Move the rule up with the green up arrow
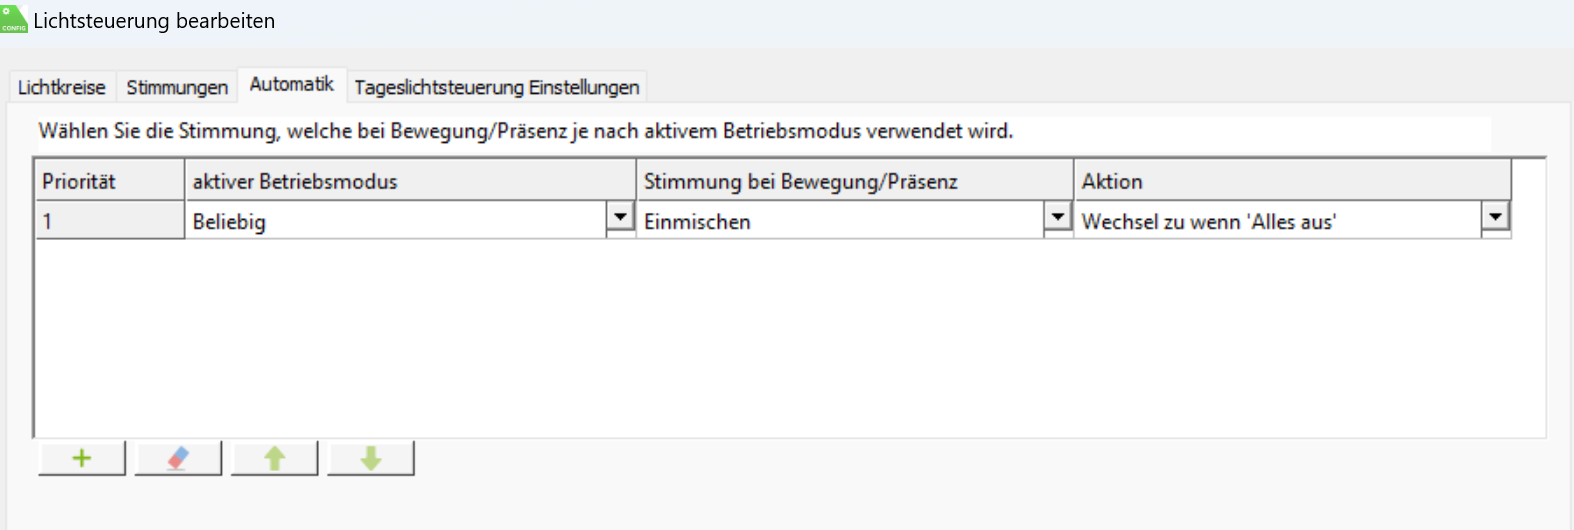The width and height of the screenshot is (1574, 530). [x=274, y=458]
